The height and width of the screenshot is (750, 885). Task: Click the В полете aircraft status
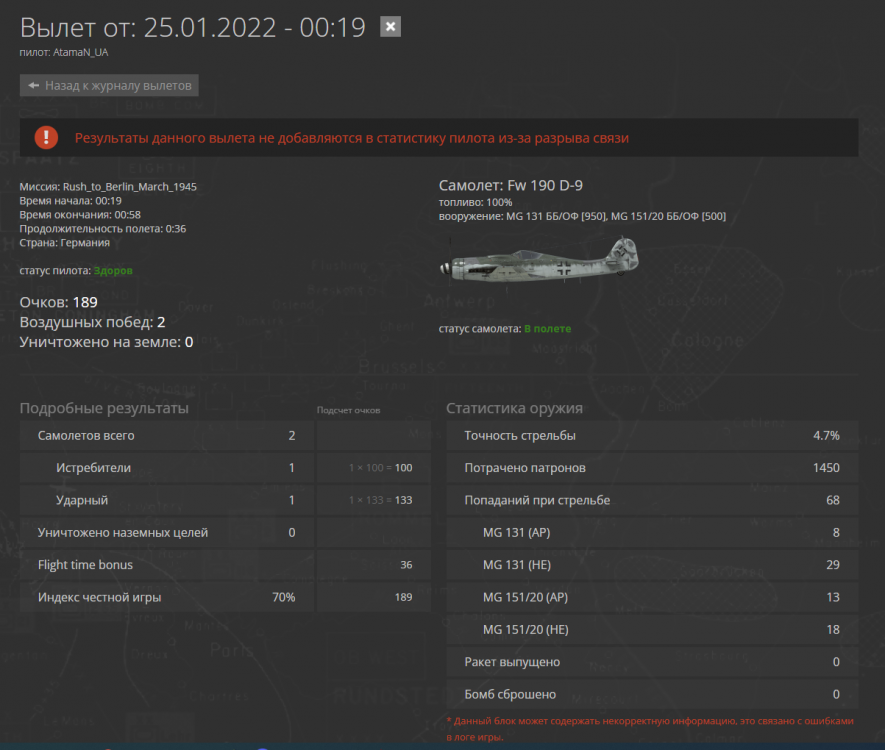547,328
